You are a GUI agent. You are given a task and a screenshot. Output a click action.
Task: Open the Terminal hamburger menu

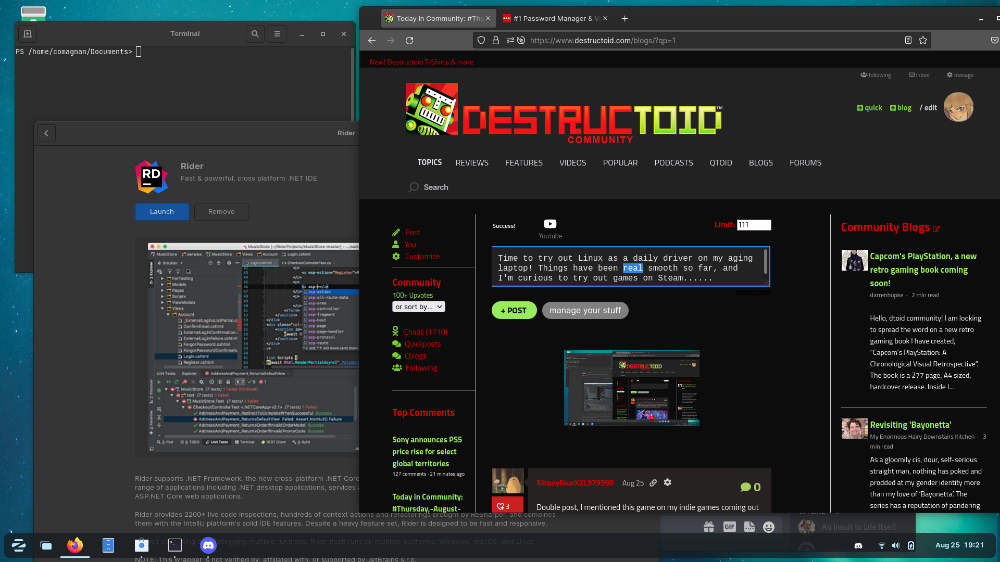click(277, 34)
